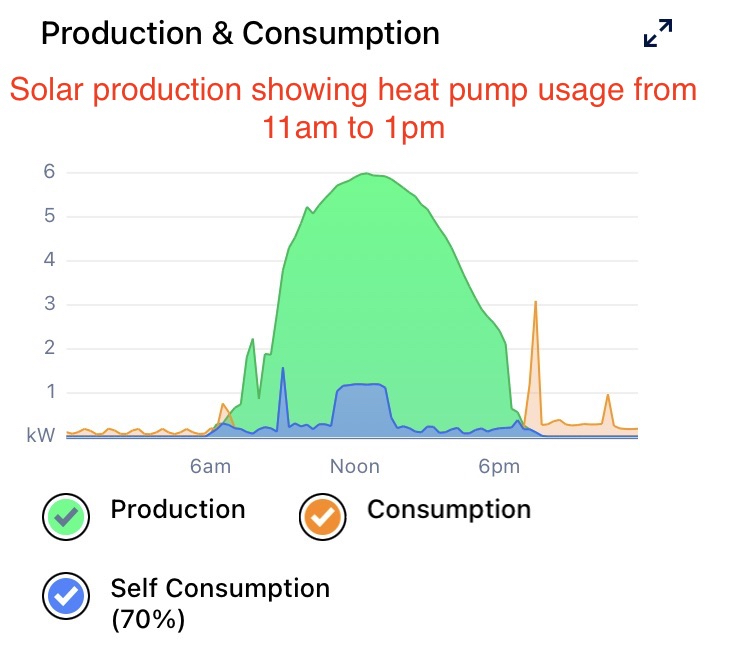
Task: Click the green production curve peak
Action: [x=367, y=174]
